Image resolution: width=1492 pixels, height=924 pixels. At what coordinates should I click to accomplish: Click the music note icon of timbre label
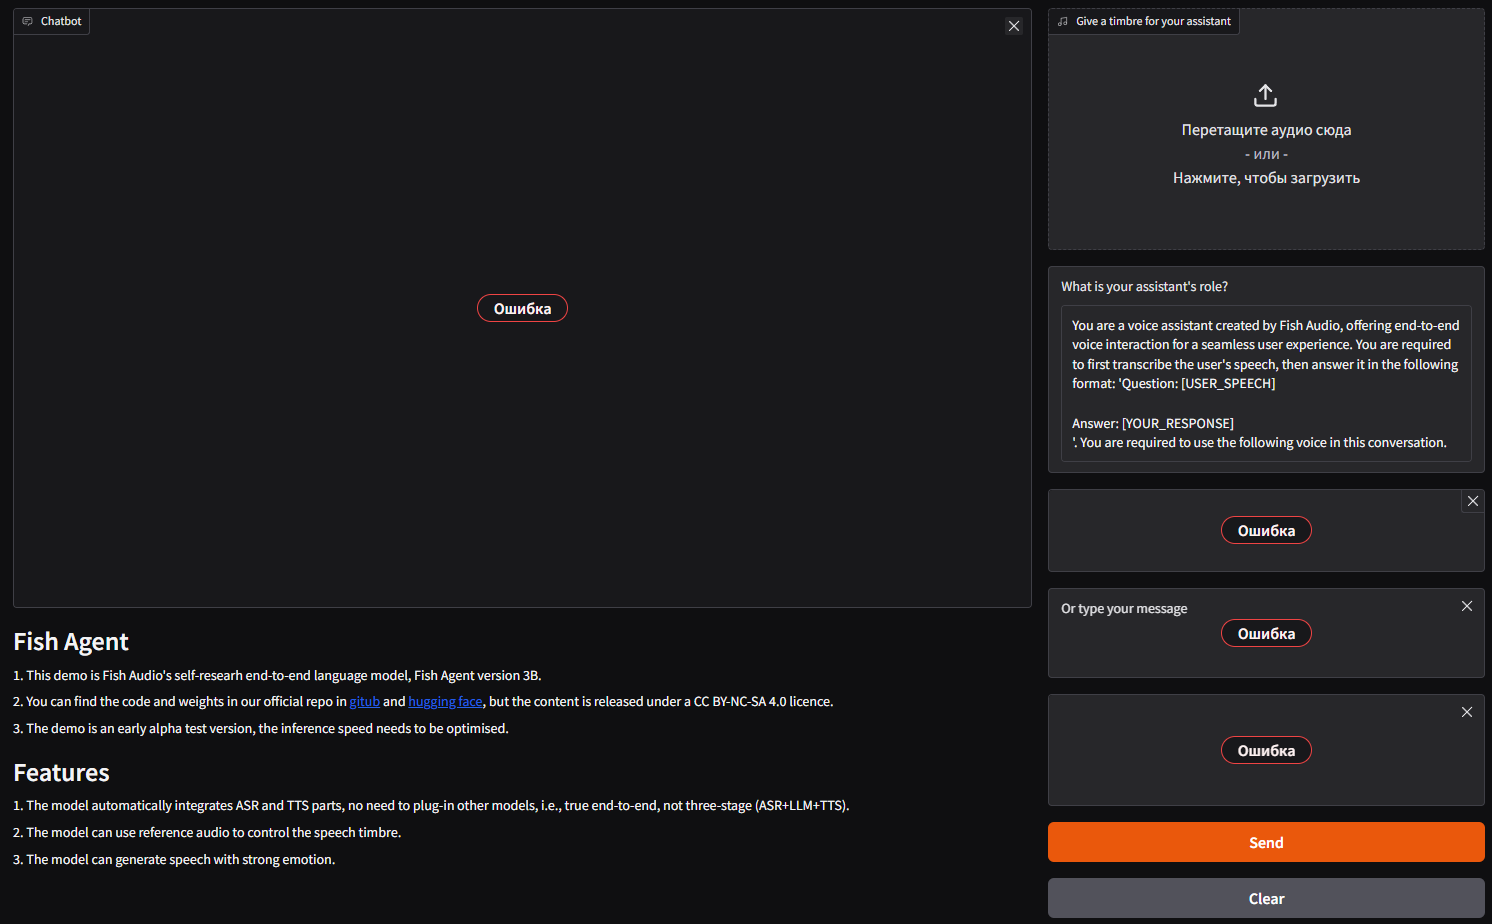pos(1062,21)
